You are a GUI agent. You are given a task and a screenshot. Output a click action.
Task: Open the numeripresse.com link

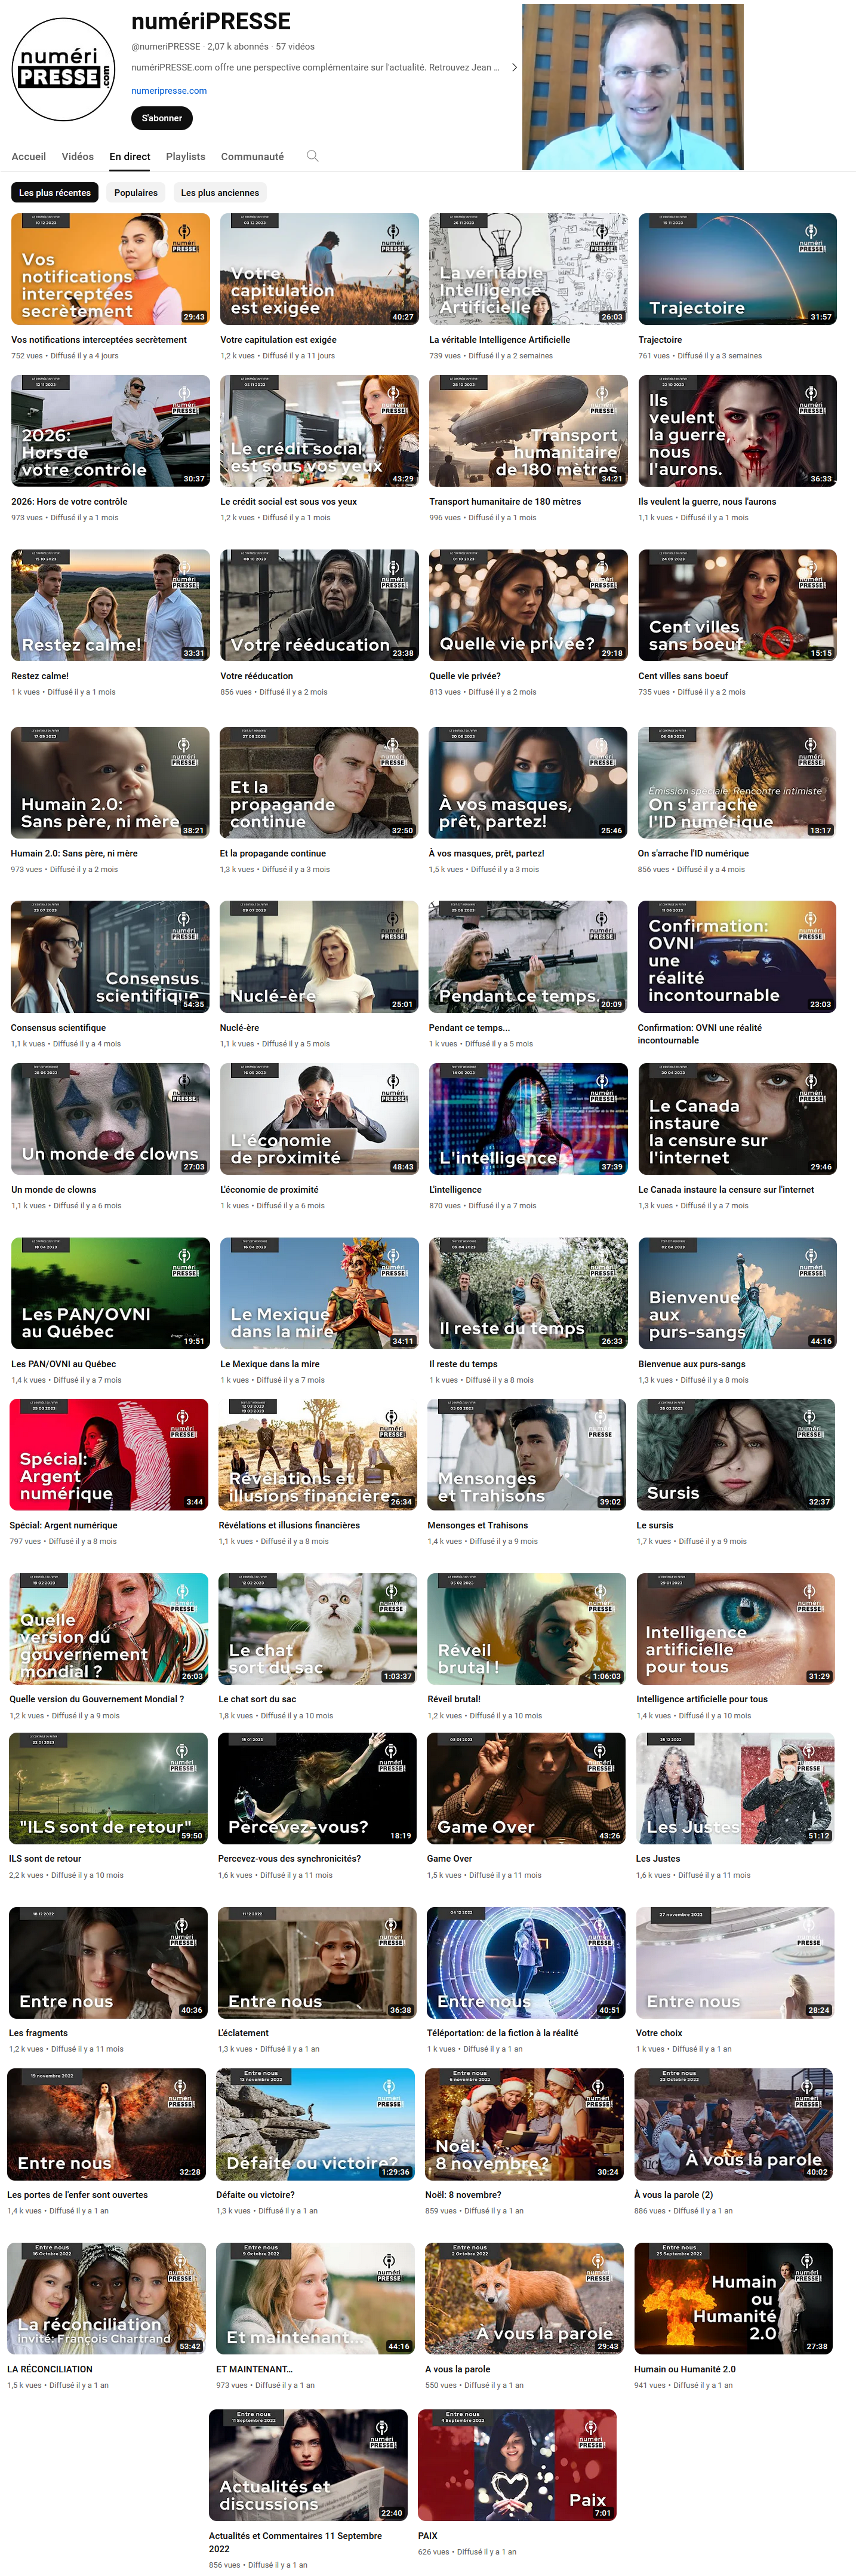click(169, 91)
